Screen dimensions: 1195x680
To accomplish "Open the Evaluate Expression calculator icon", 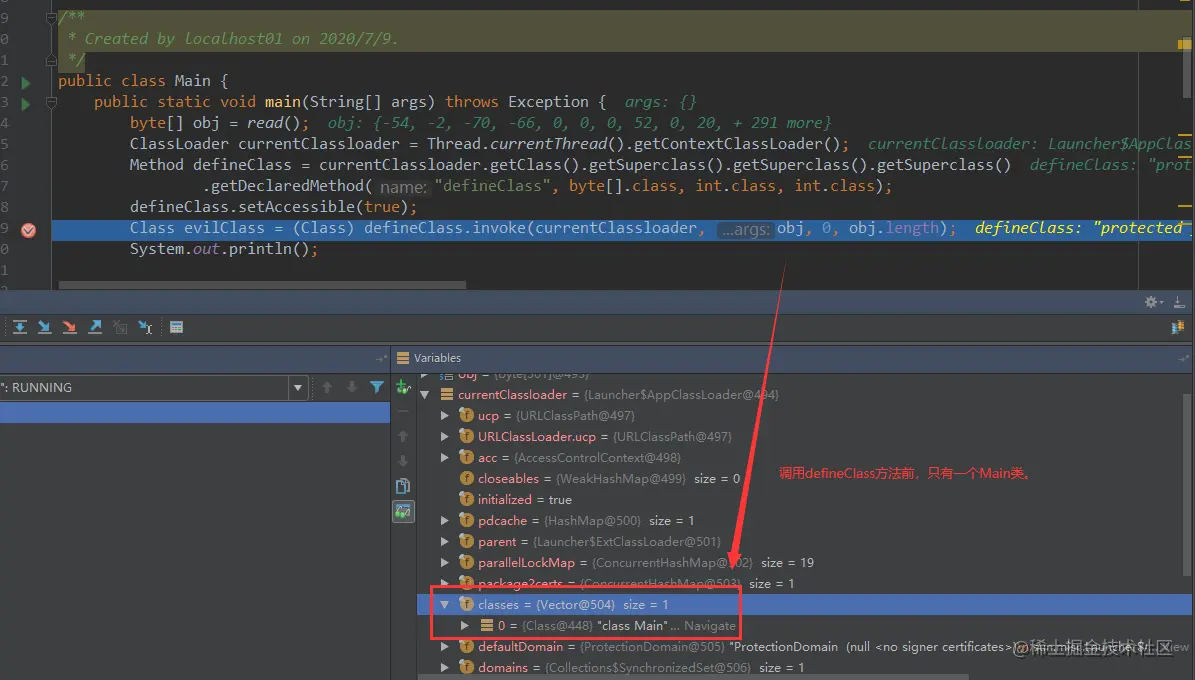I will (176, 327).
